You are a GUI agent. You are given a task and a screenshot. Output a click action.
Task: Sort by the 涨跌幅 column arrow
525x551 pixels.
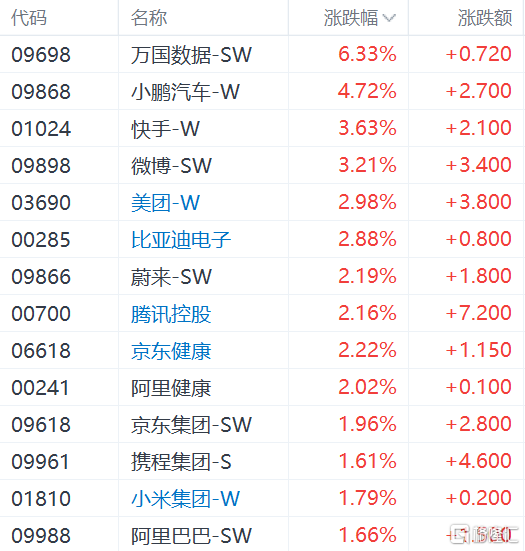tap(389, 18)
